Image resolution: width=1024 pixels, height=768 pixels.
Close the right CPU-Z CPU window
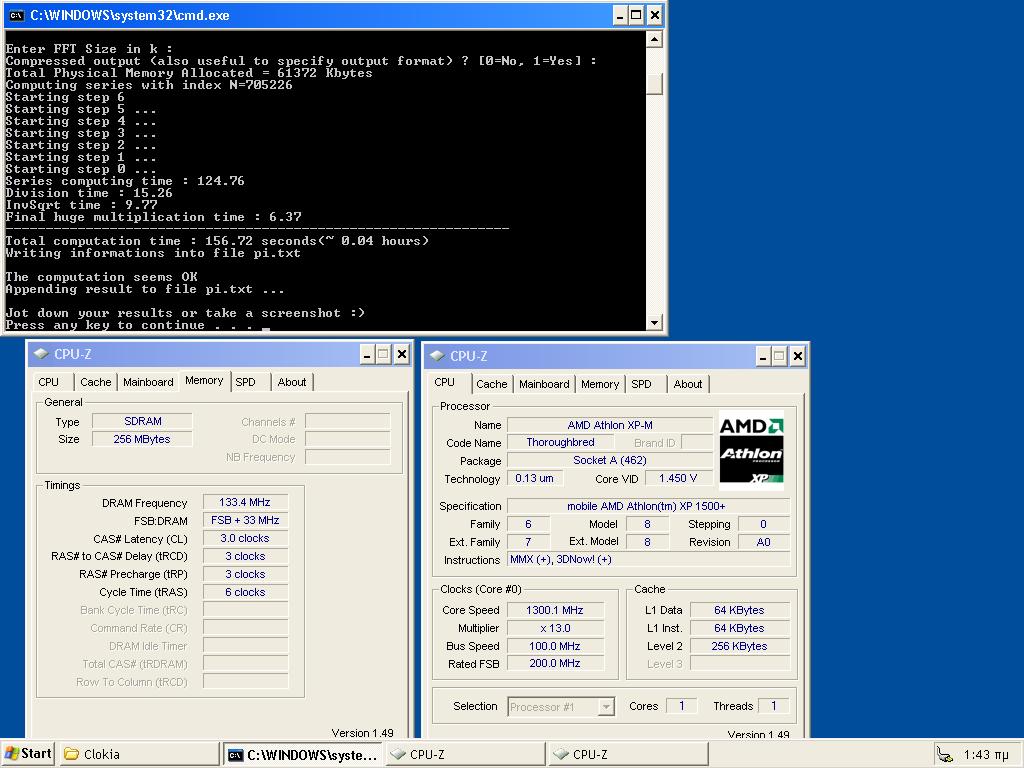pos(797,357)
